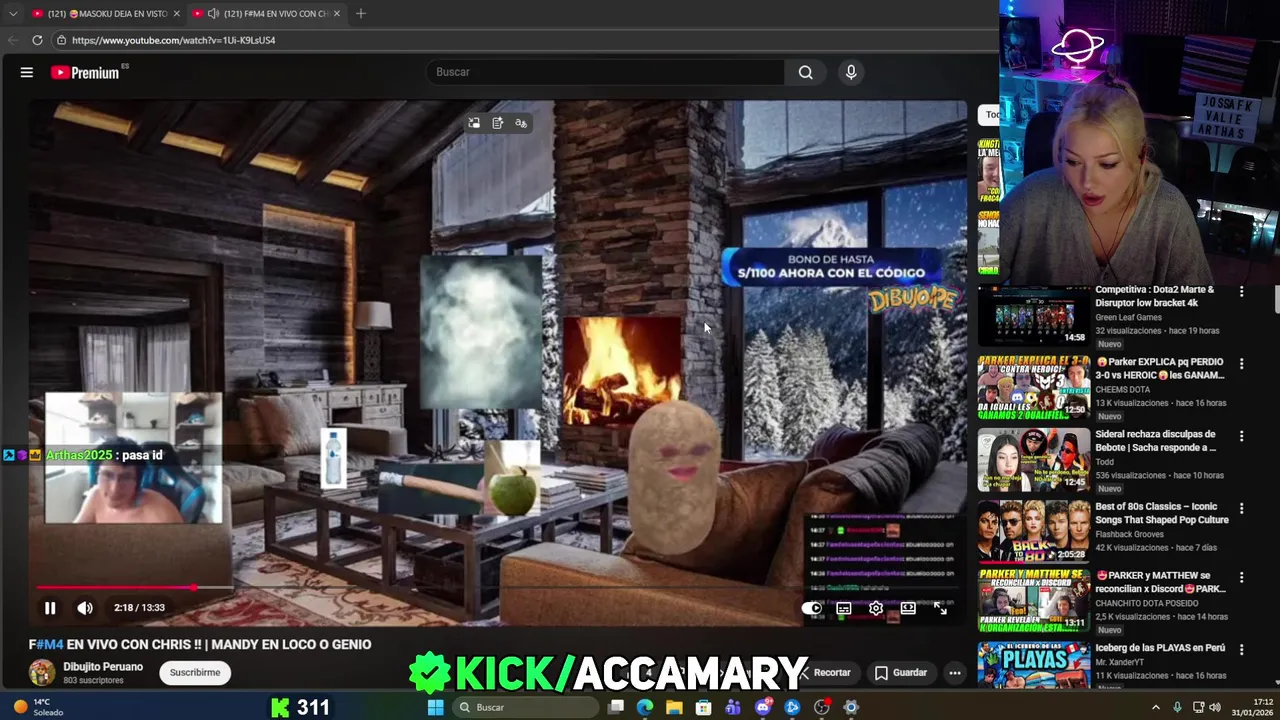Open Parker EXPLICA pq PERDIO video thumbnail
This screenshot has width=1280, height=720.
coord(1033,388)
